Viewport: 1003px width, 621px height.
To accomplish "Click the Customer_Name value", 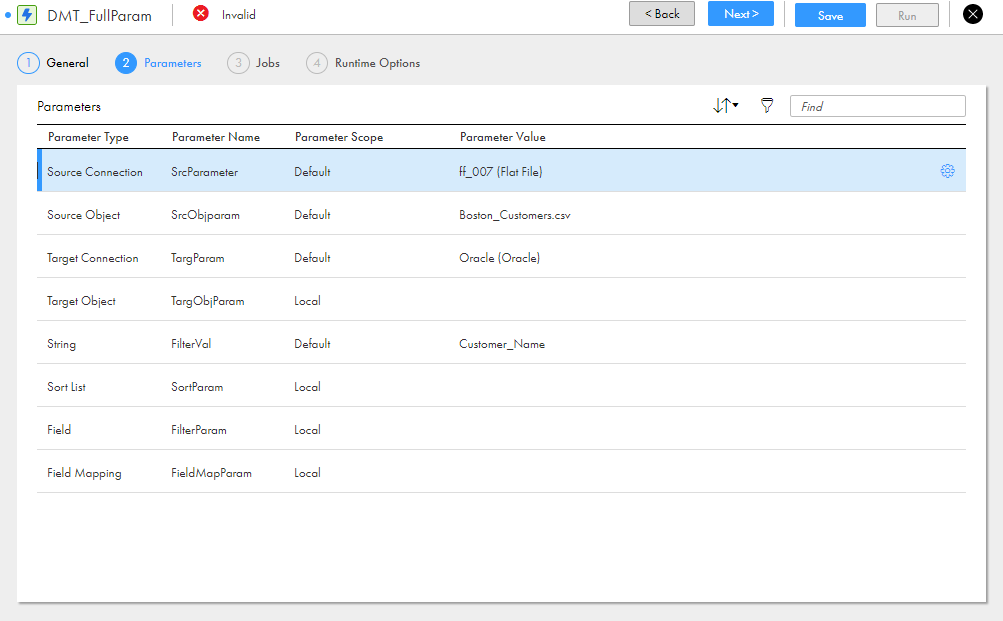I will click(x=502, y=344).
